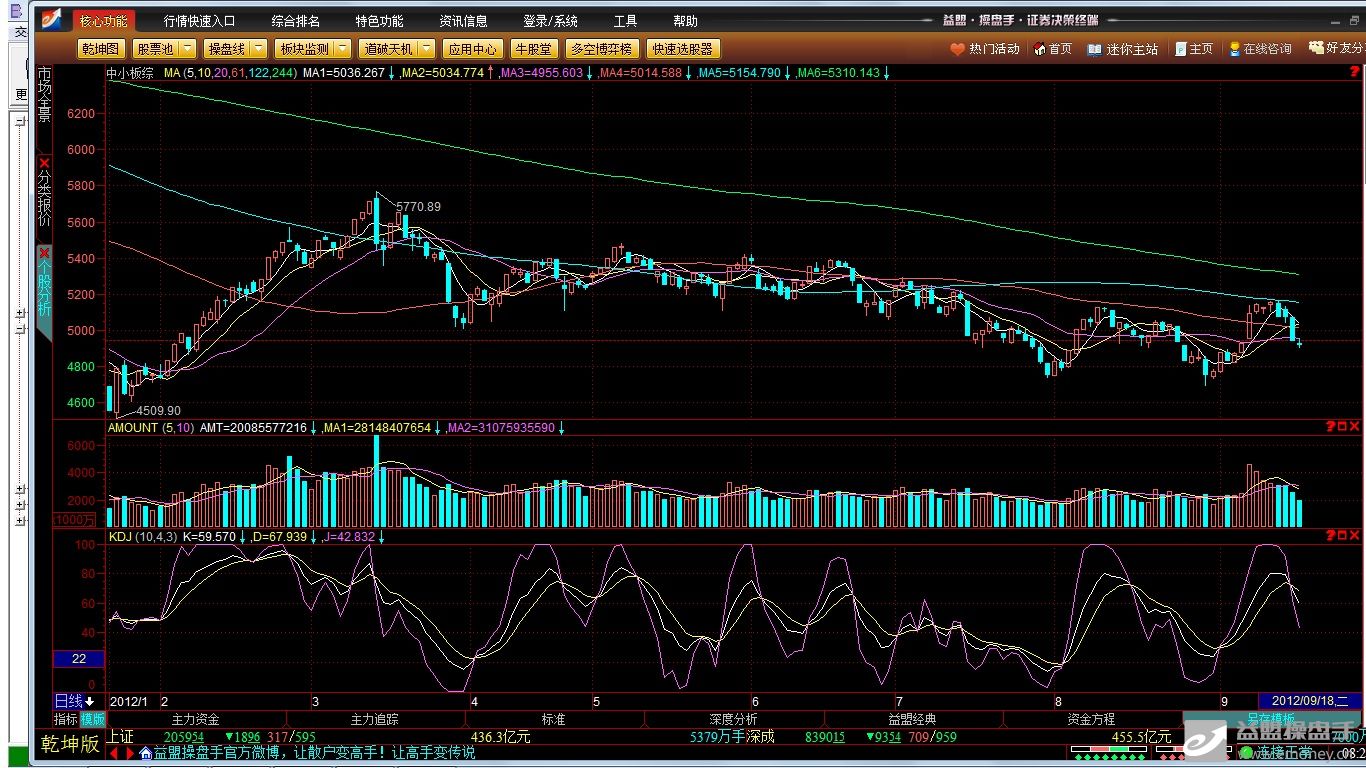Click the 热门活动 heart icon
The height and width of the screenshot is (768, 1366).
[957, 49]
